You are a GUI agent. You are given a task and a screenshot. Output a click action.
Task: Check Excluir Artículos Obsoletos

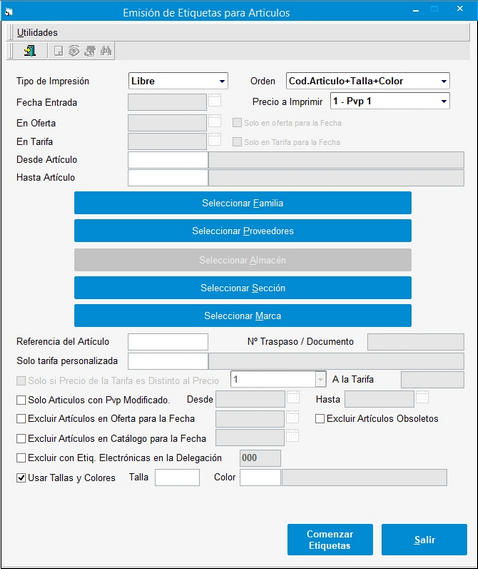320,419
